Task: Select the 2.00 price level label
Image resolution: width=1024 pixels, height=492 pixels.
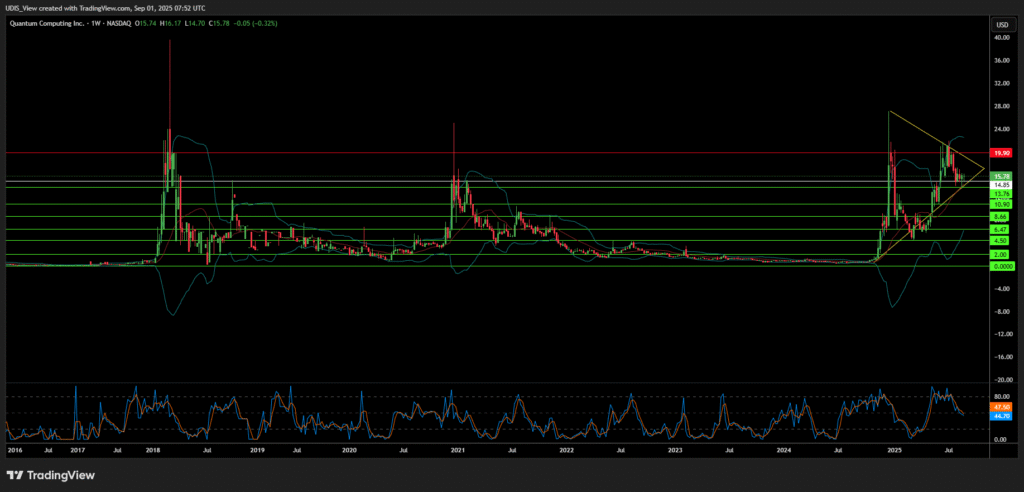Action: click(x=999, y=254)
